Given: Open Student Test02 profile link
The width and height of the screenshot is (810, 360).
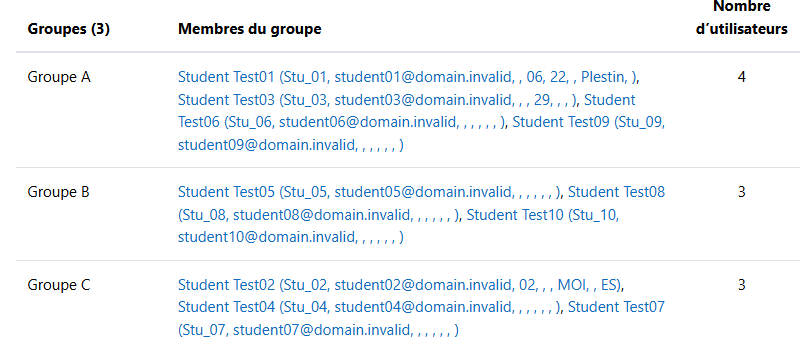Looking at the screenshot, I should click(x=400, y=285).
